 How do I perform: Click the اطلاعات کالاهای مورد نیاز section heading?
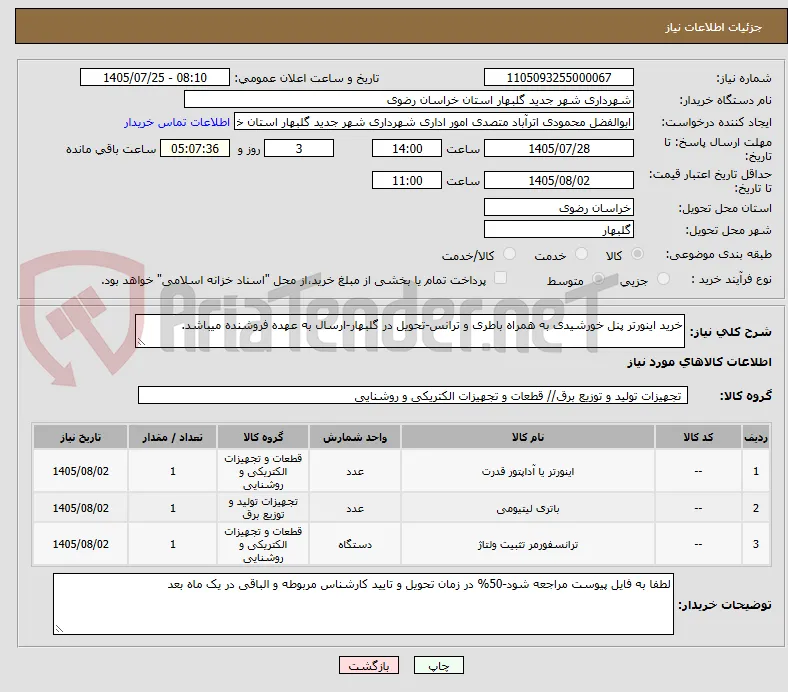click(x=699, y=362)
